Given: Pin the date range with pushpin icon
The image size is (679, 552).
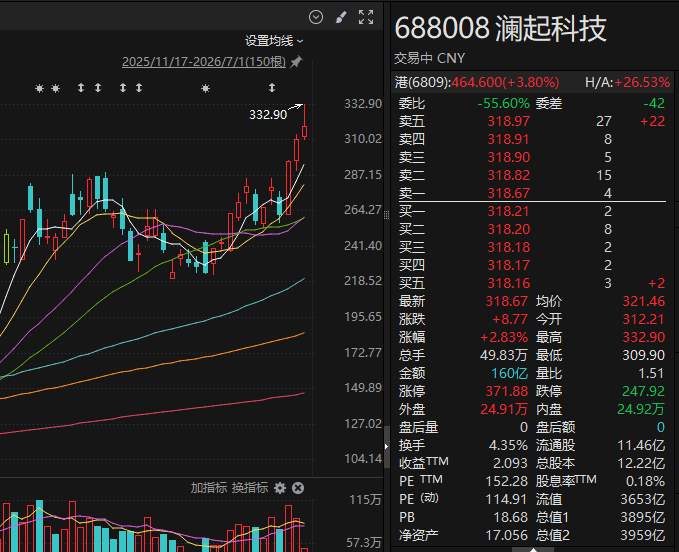Looking at the screenshot, I should point(296,61).
